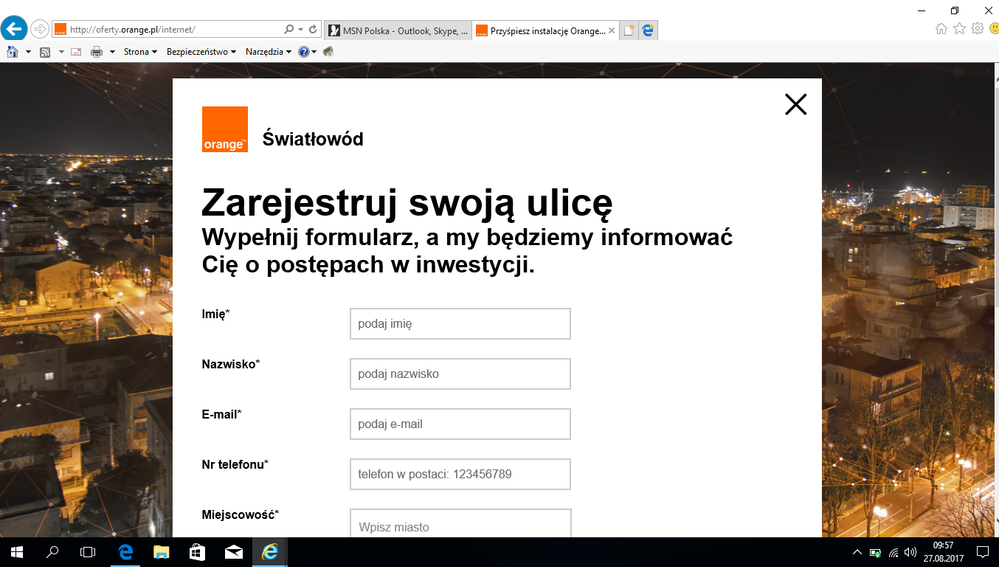Open Microsoft Edge from the tab bar icon
Image resolution: width=999 pixels, height=567 pixels.
(x=648, y=31)
